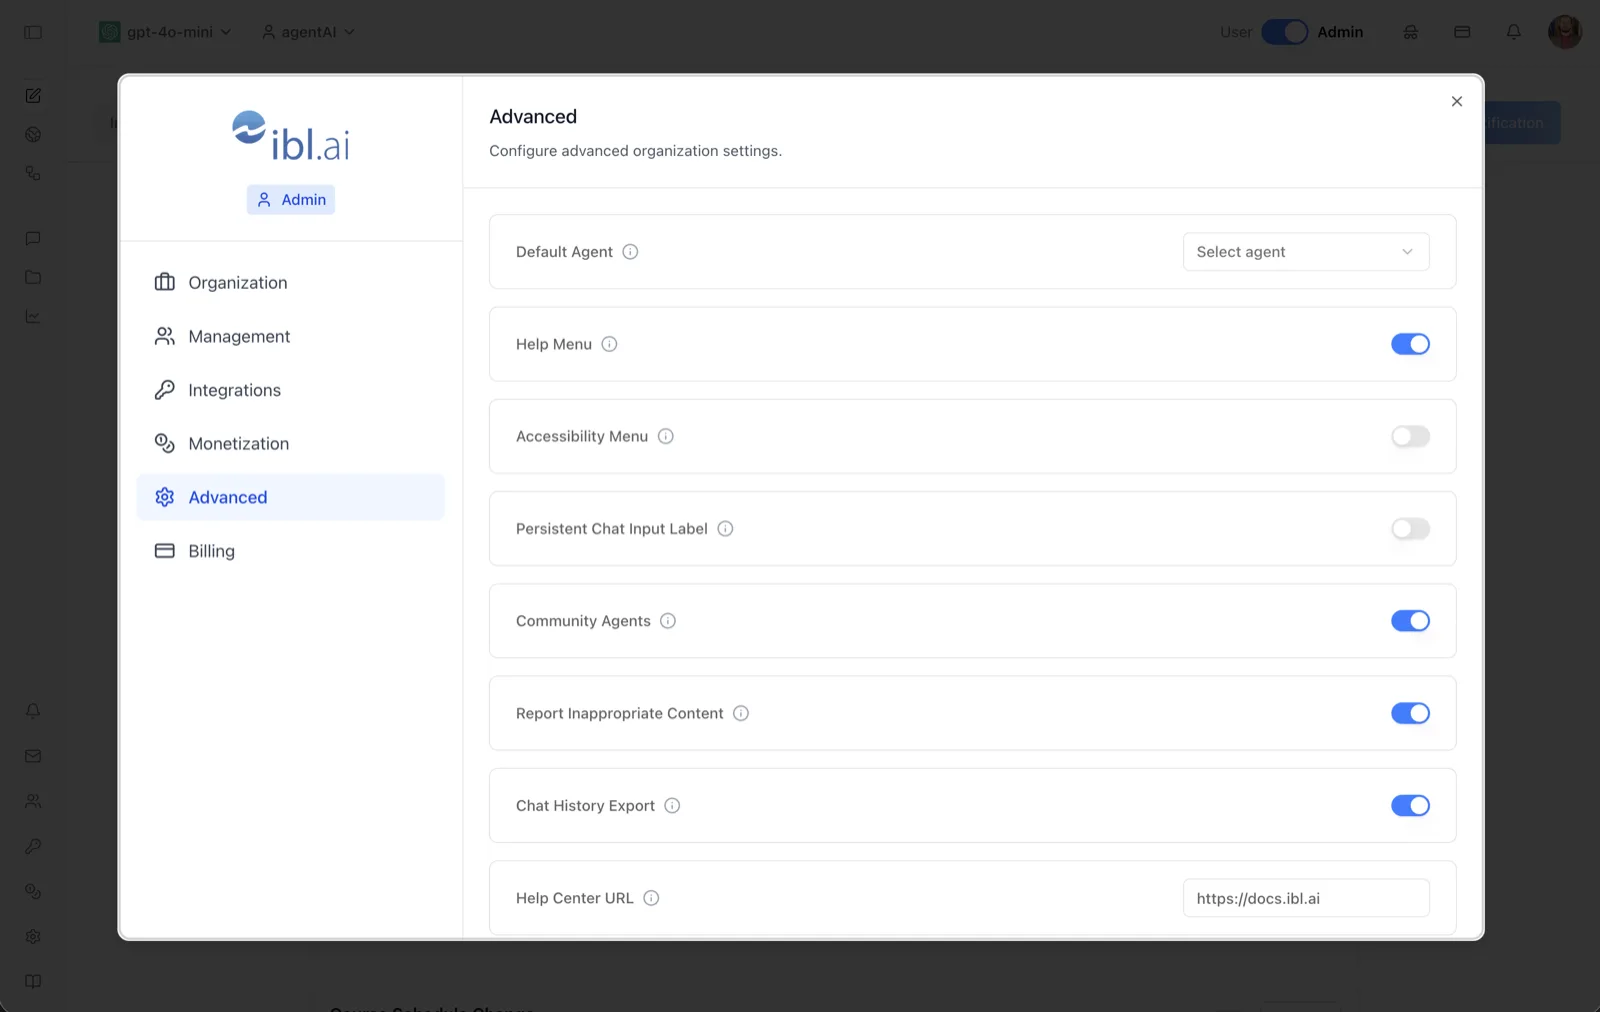1600x1012 pixels.
Task: Disable the Chat History Export toggle
Action: [1410, 806]
